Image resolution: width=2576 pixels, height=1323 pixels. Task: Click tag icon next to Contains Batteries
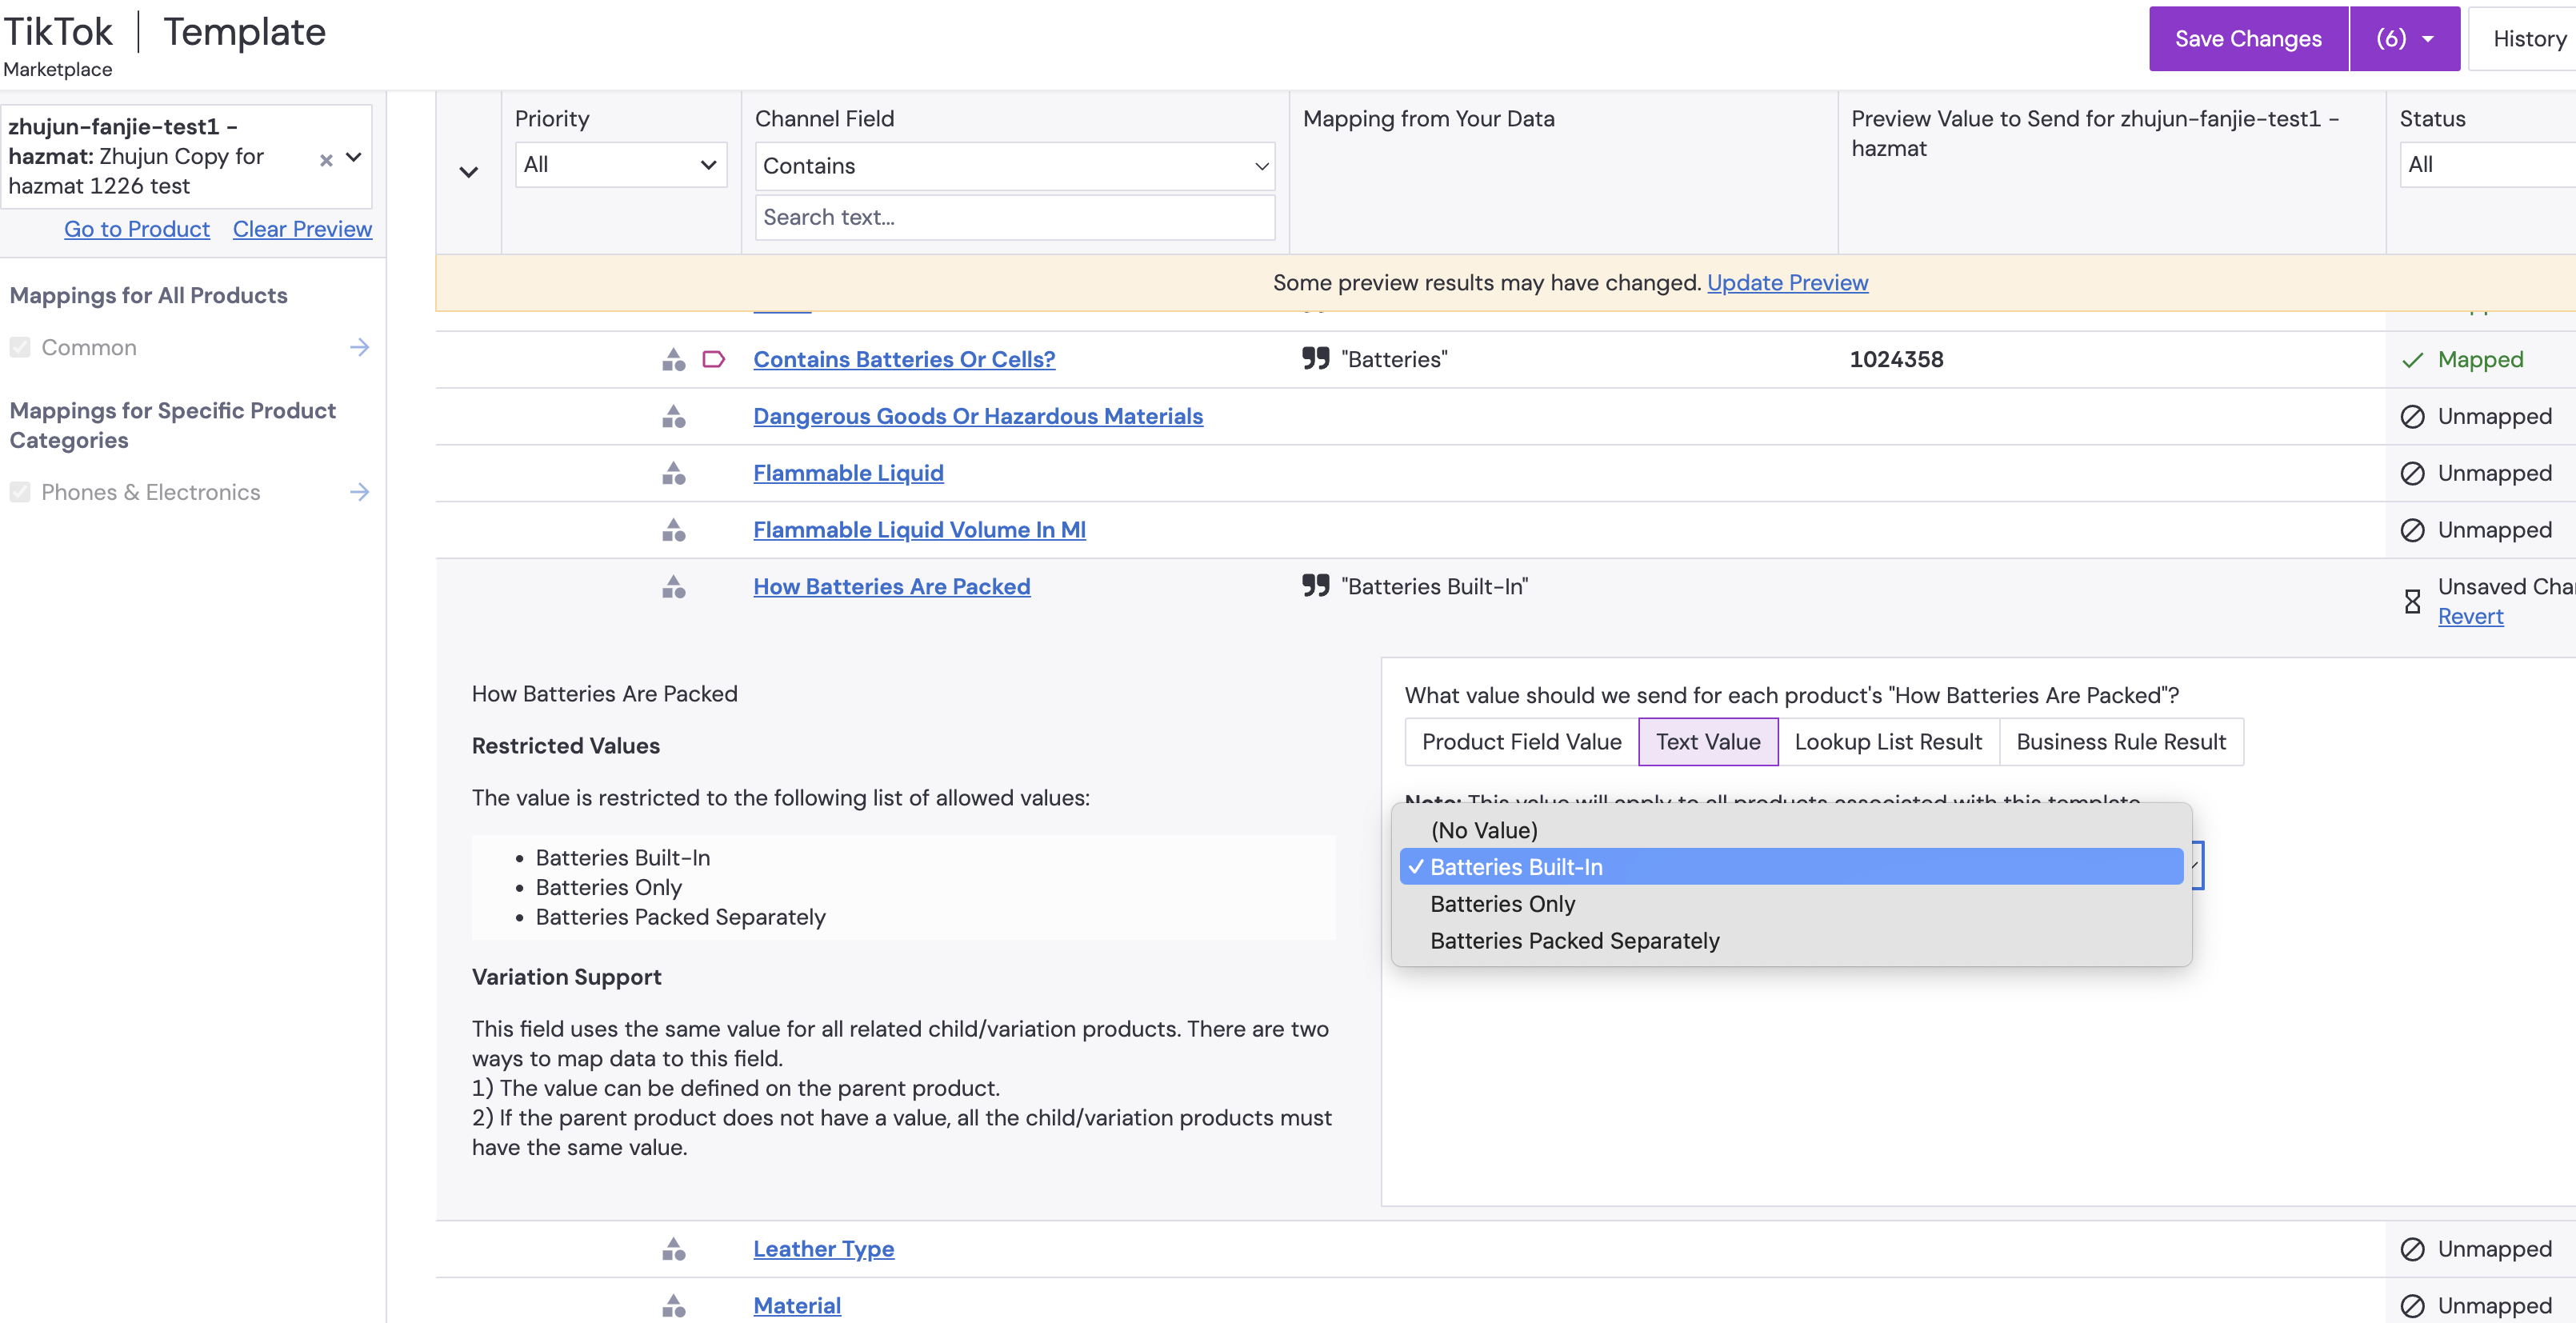pyautogui.click(x=713, y=359)
